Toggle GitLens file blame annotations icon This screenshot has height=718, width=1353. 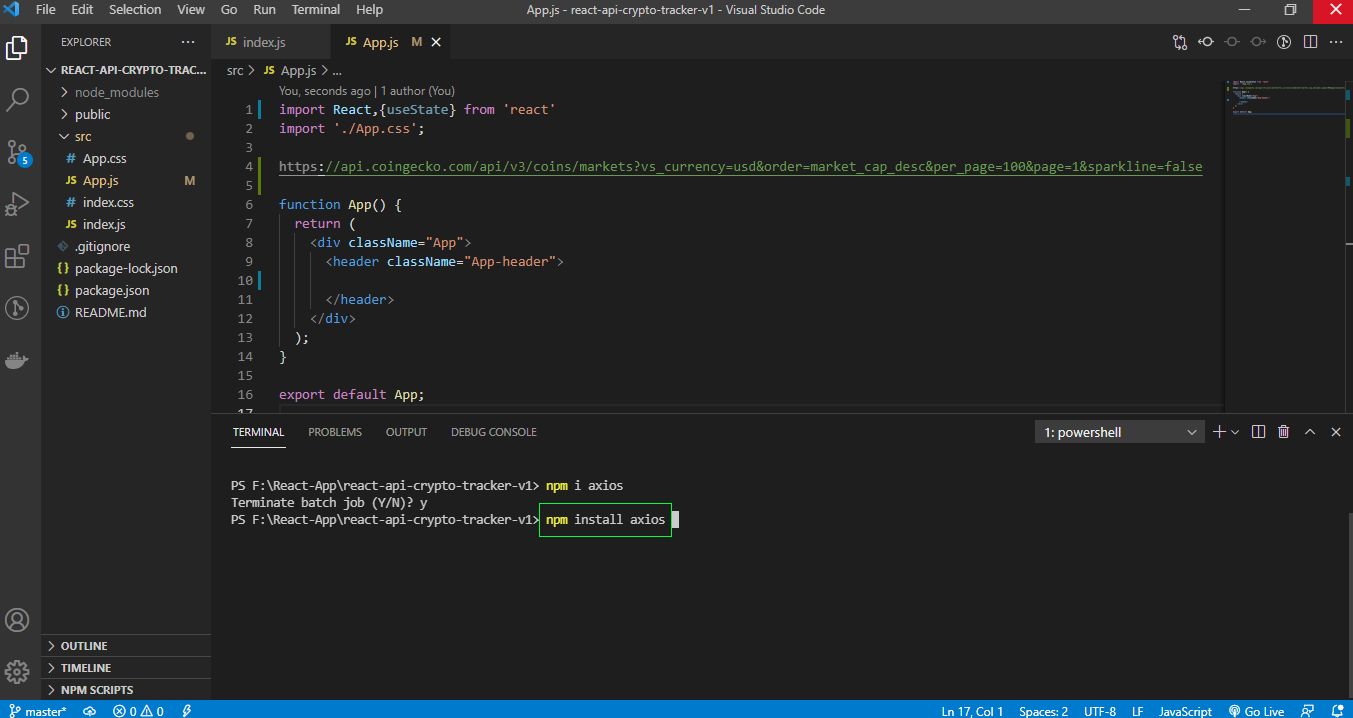[1284, 42]
